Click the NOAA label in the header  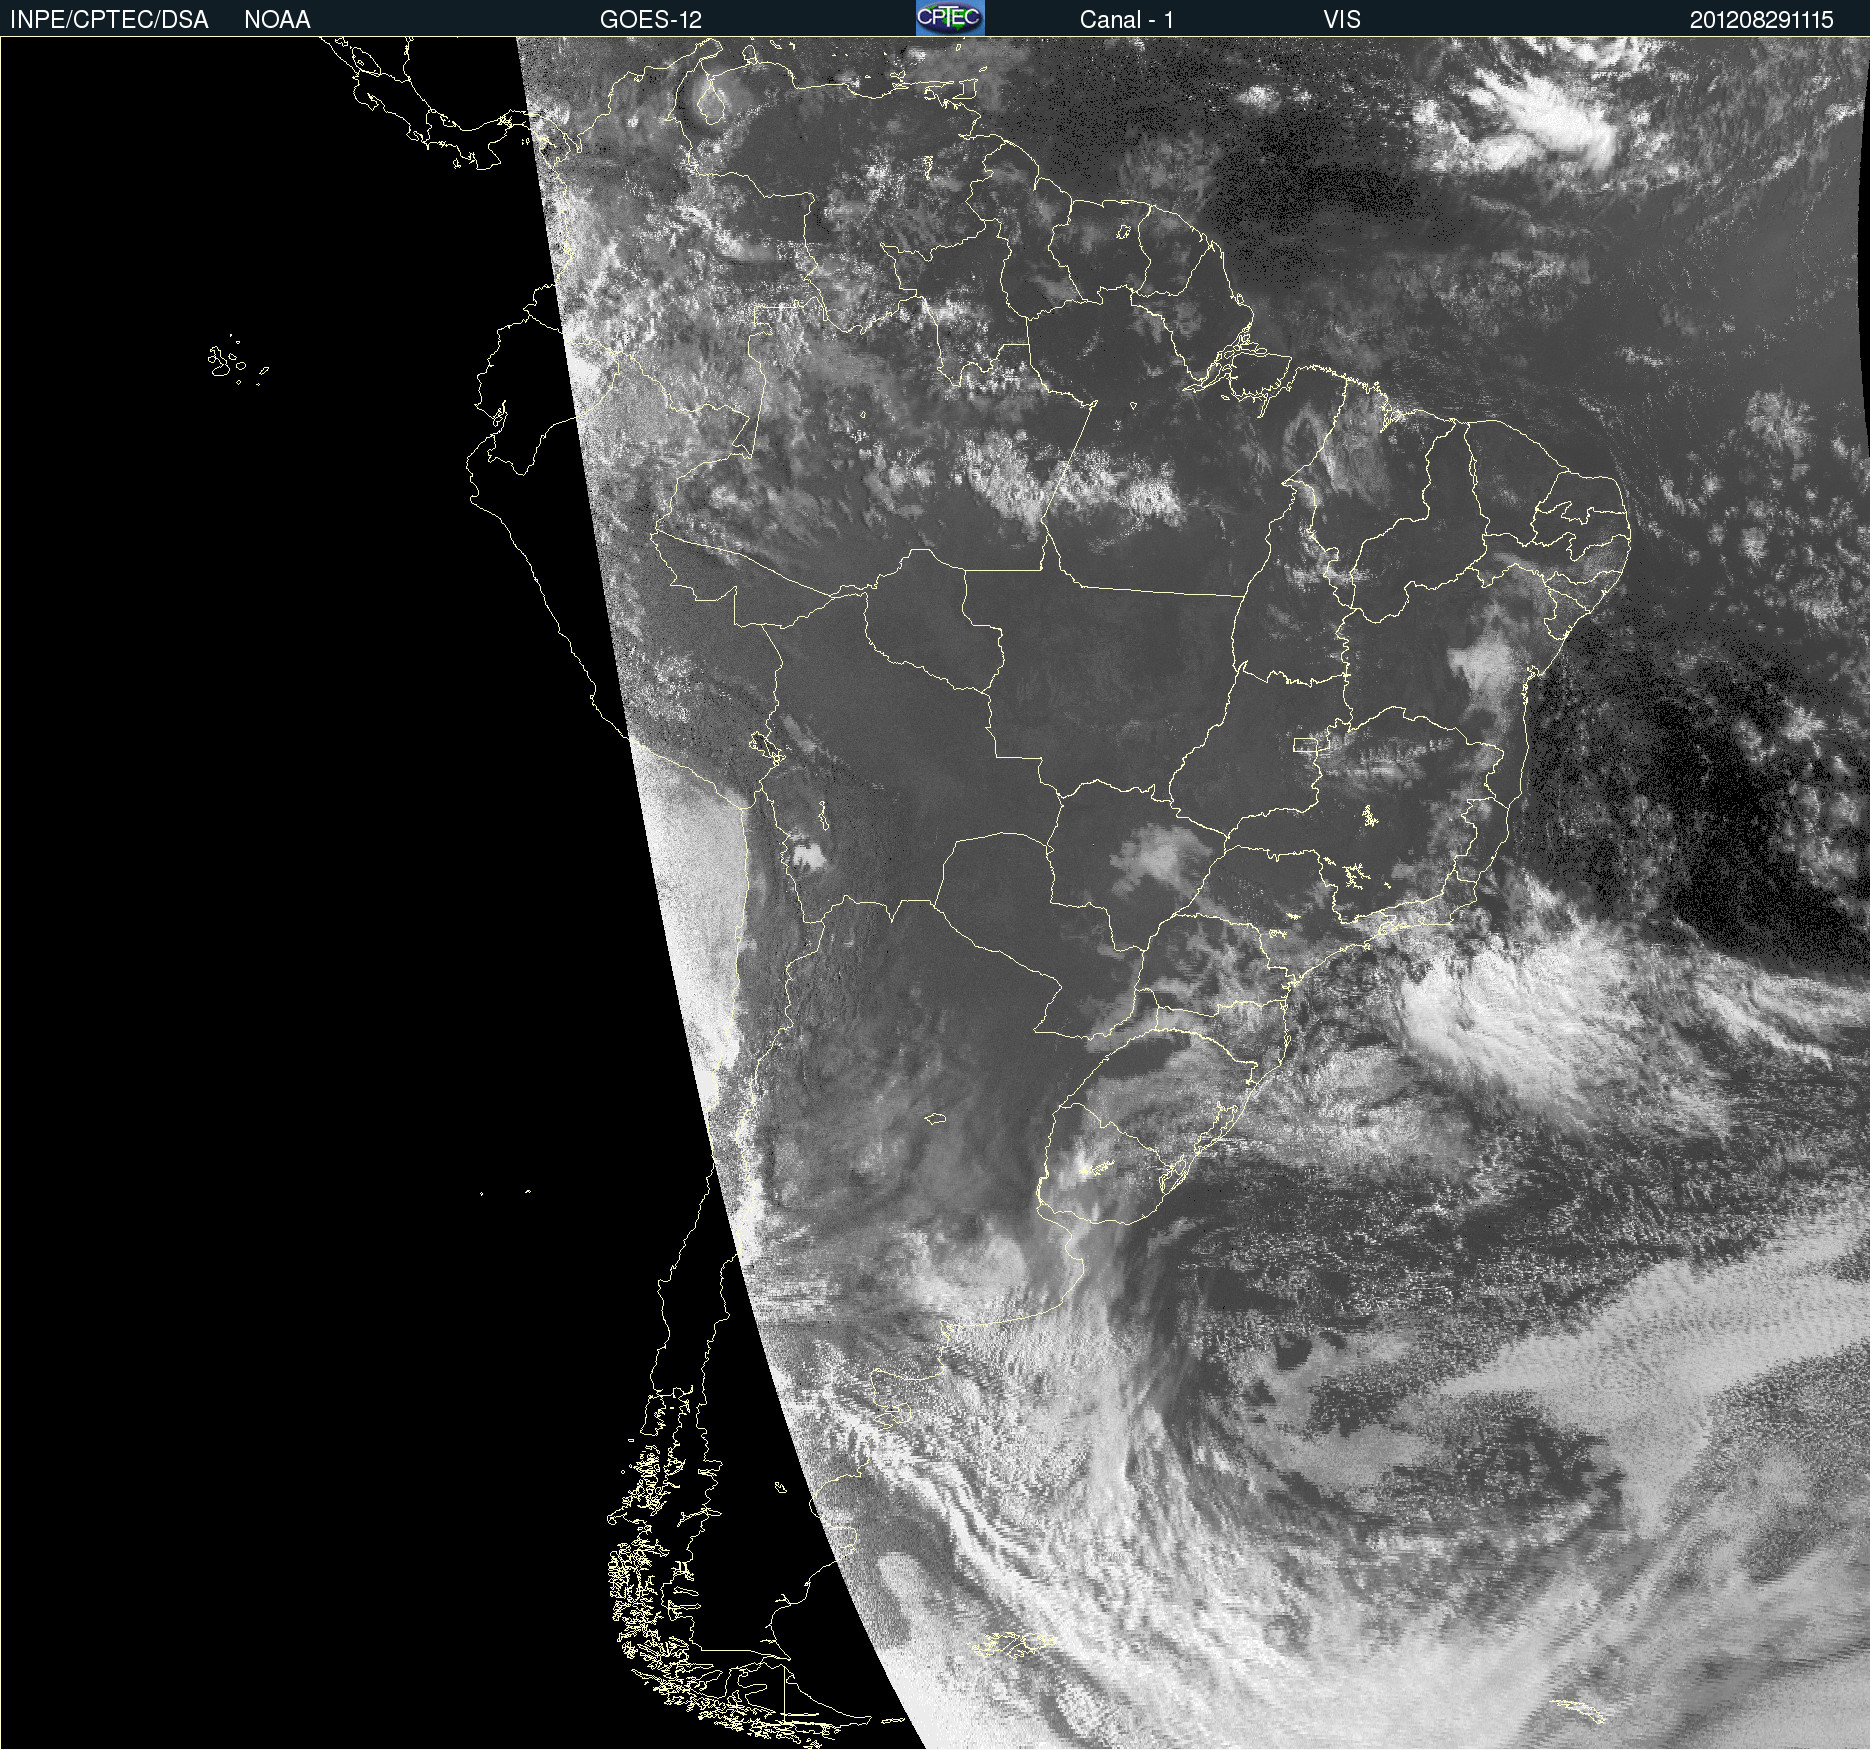click(x=277, y=20)
